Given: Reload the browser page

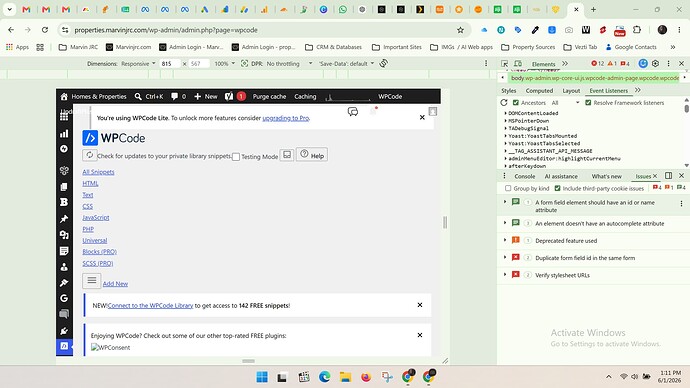Looking at the screenshot, I should pos(45,30).
